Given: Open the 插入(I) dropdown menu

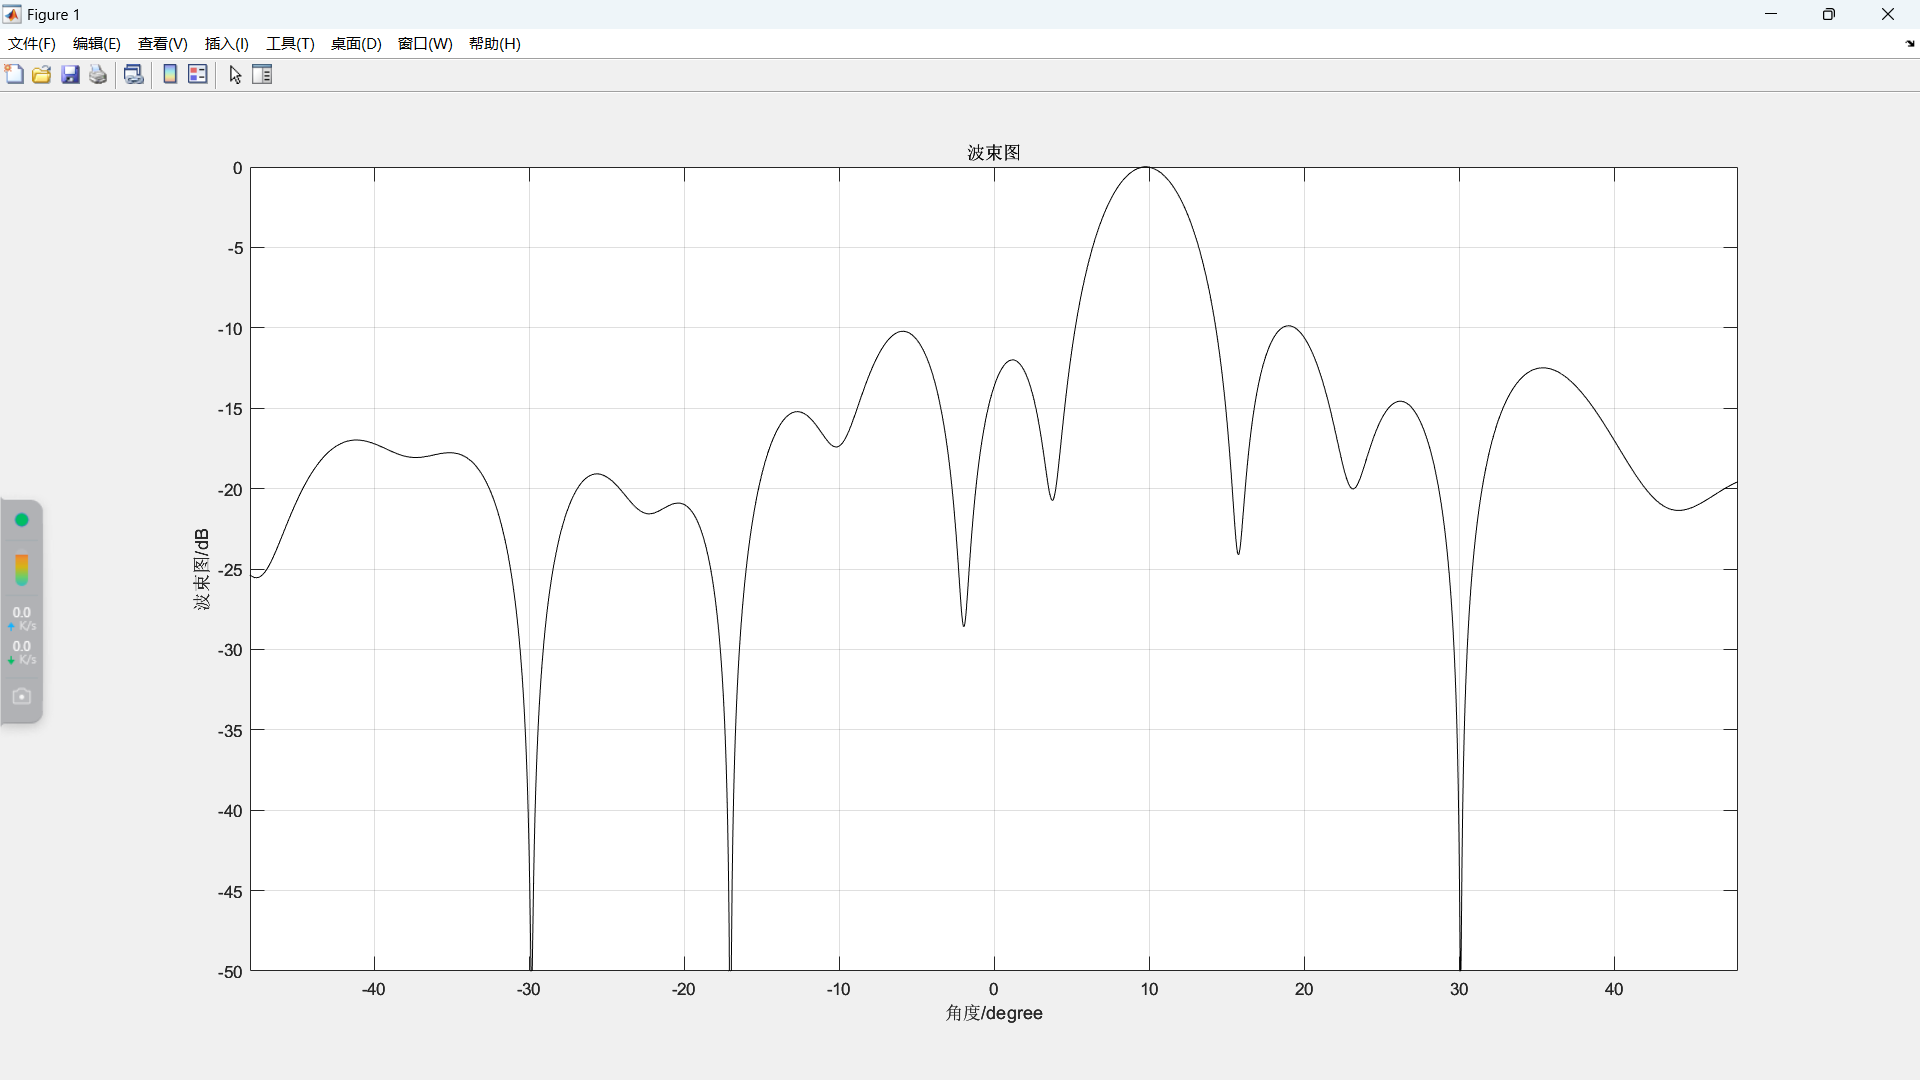Looking at the screenshot, I should [x=227, y=44].
